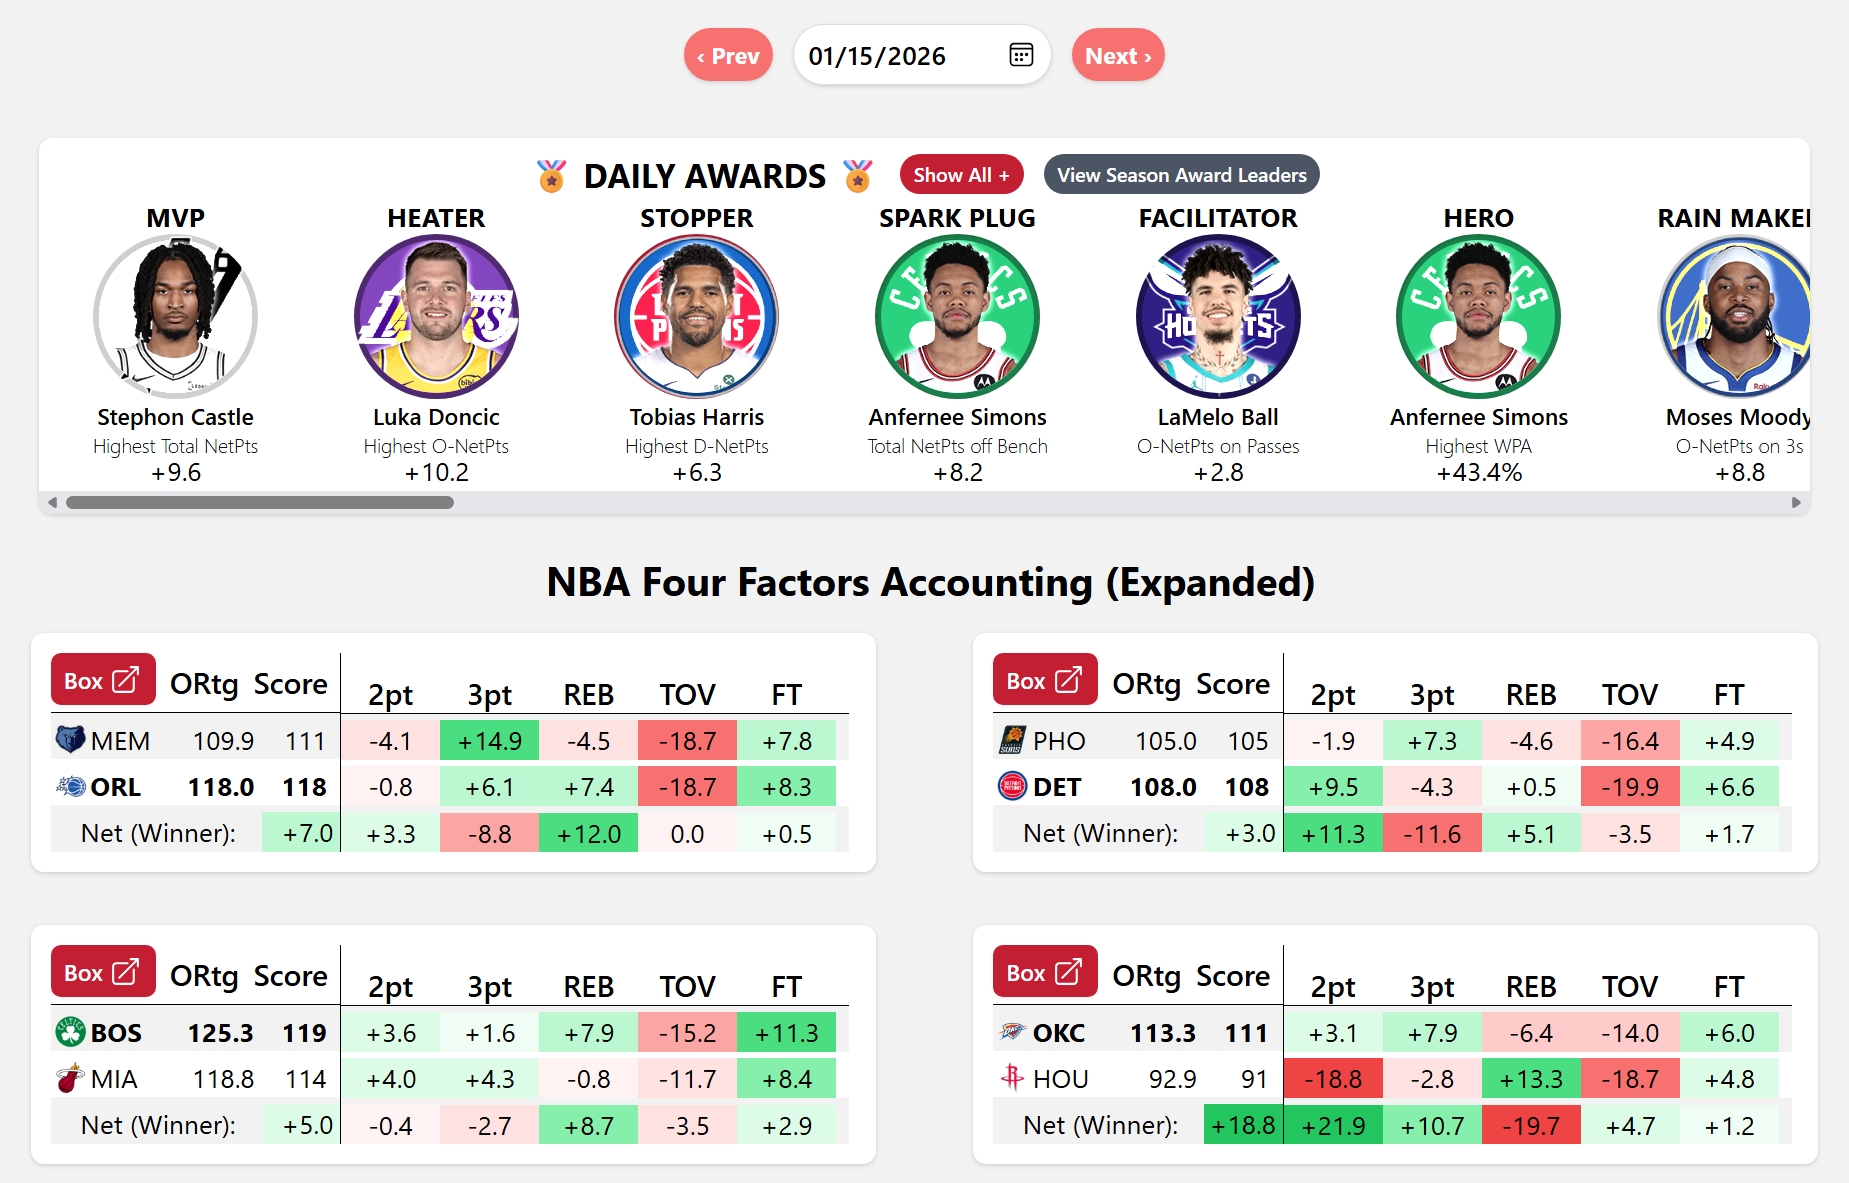The width and height of the screenshot is (1849, 1183).
Task: Select Anfernee Simons Spark Plug photo
Action: (x=958, y=317)
